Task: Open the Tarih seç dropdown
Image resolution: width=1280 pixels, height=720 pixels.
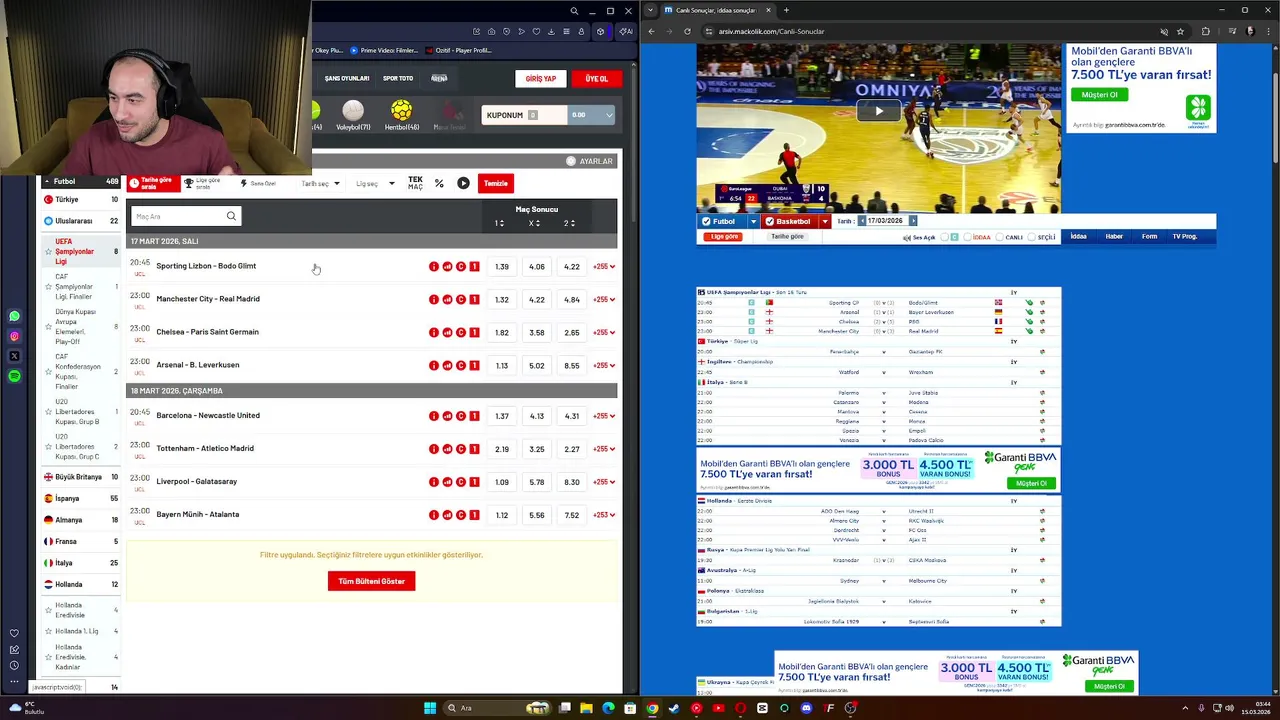Action: [321, 183]
